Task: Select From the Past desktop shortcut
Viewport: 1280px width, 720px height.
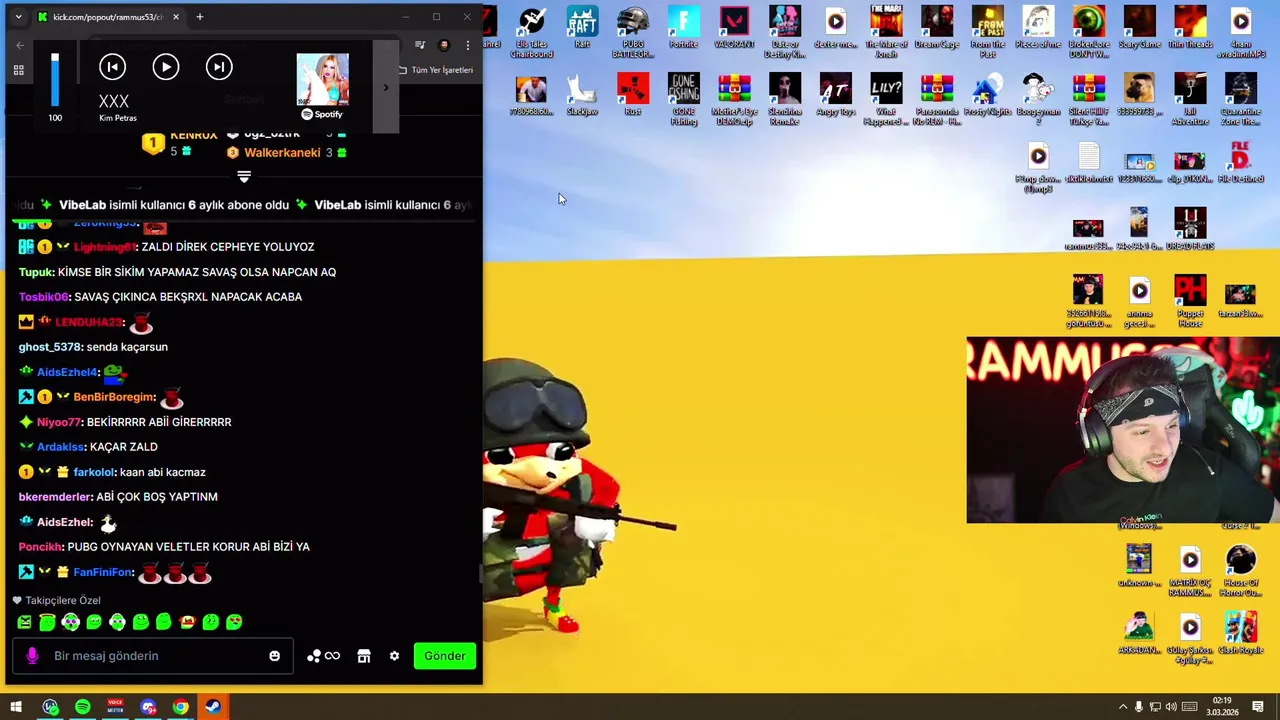Action: [987, 32]
